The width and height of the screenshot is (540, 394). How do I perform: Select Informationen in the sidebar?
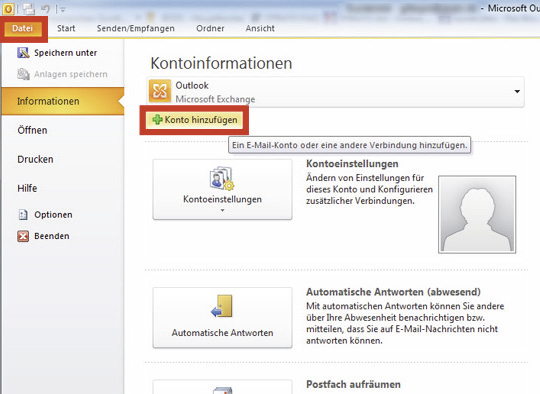[63, 101]
